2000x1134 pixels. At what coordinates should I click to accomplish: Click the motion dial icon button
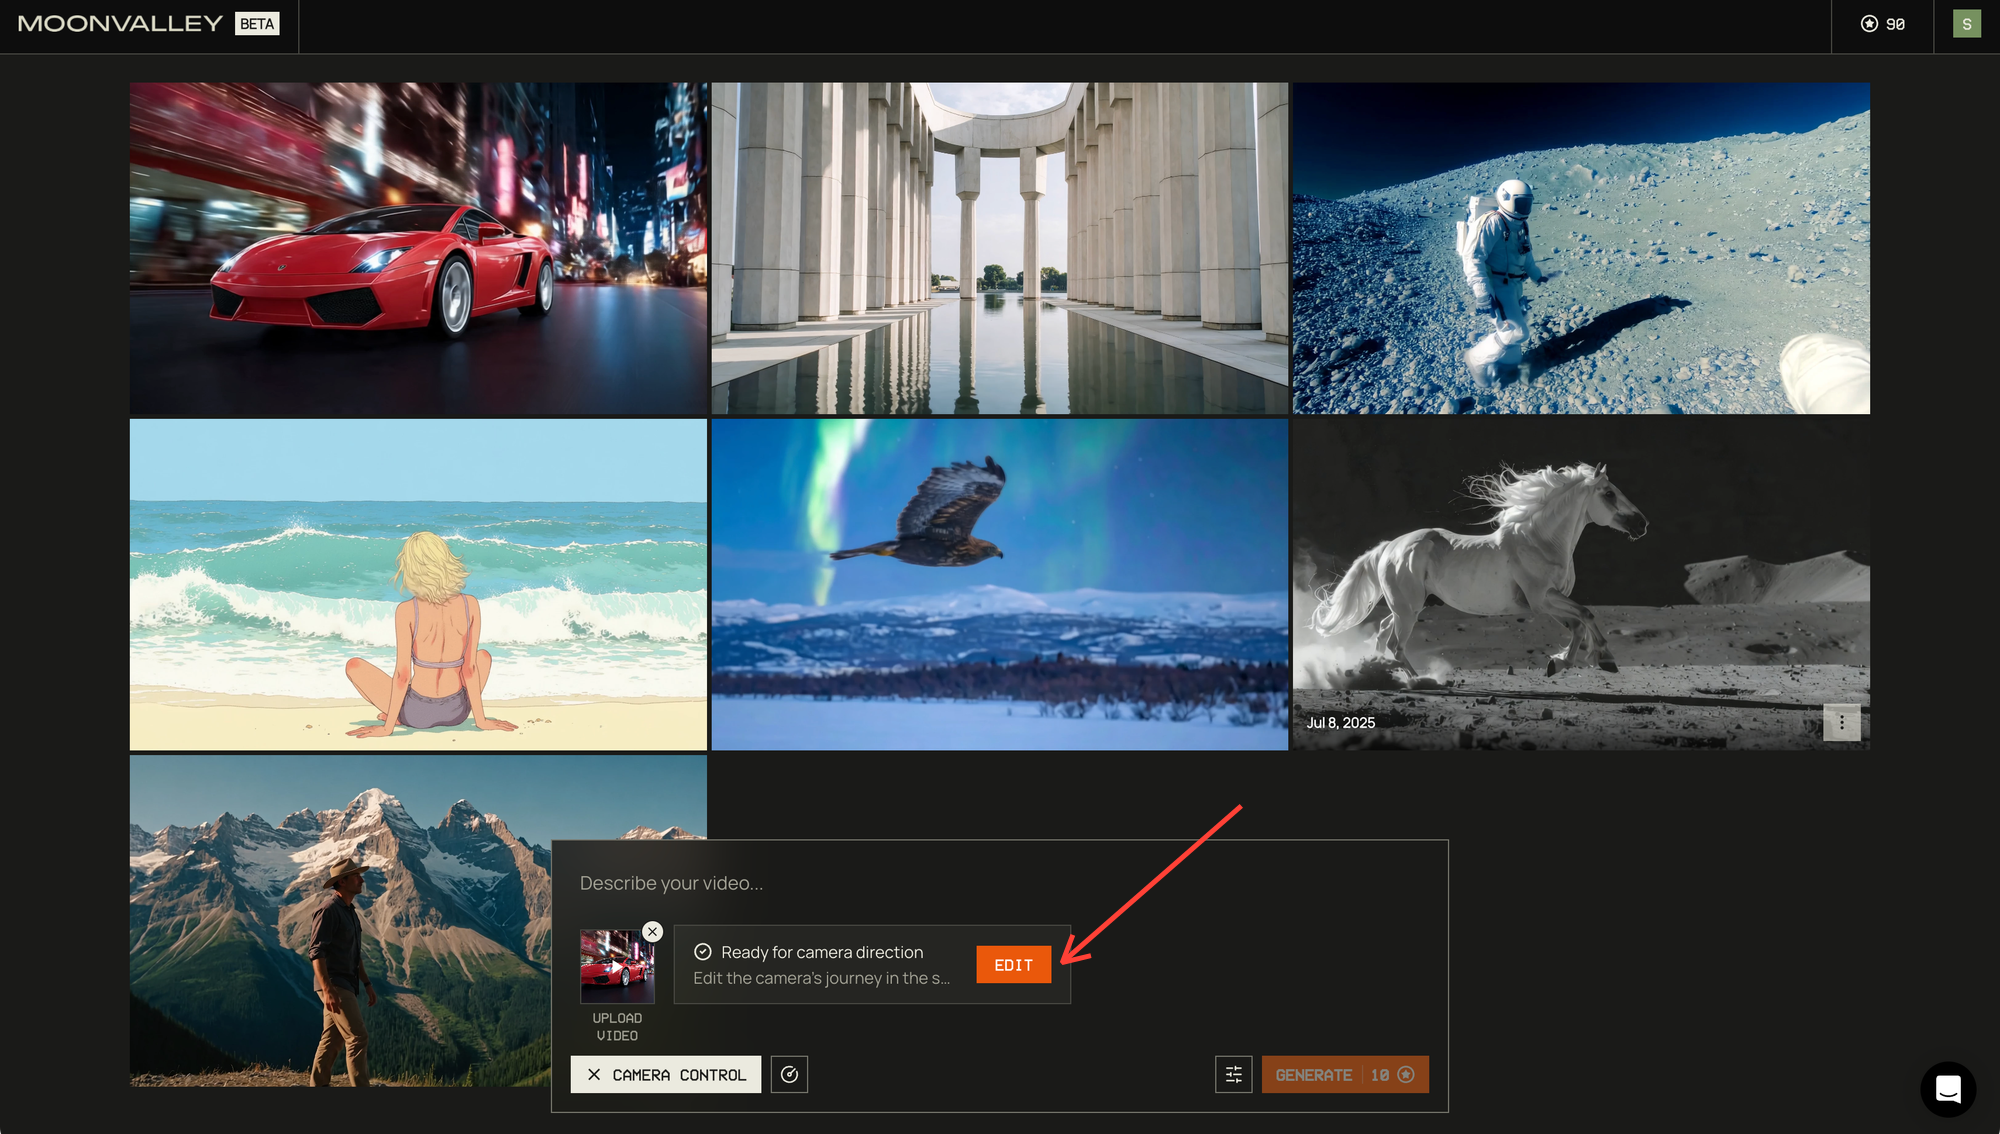point(789,1075)
